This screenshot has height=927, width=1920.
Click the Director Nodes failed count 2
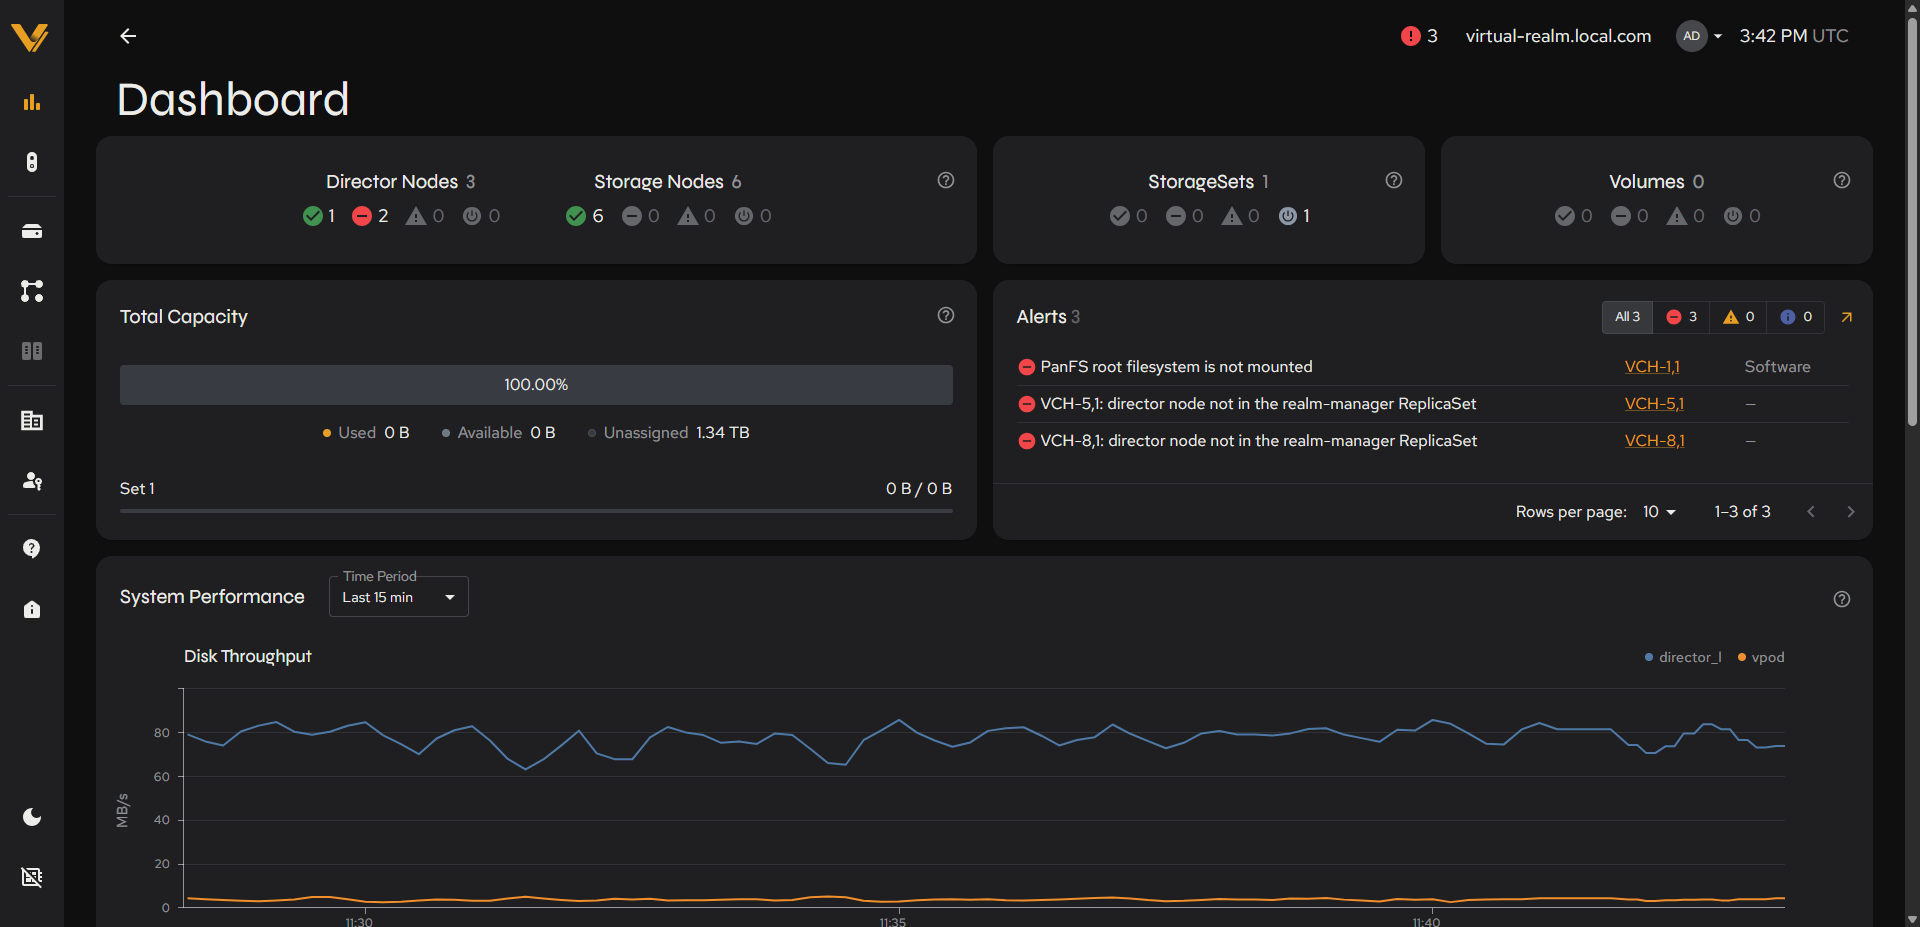coord(370,216)
